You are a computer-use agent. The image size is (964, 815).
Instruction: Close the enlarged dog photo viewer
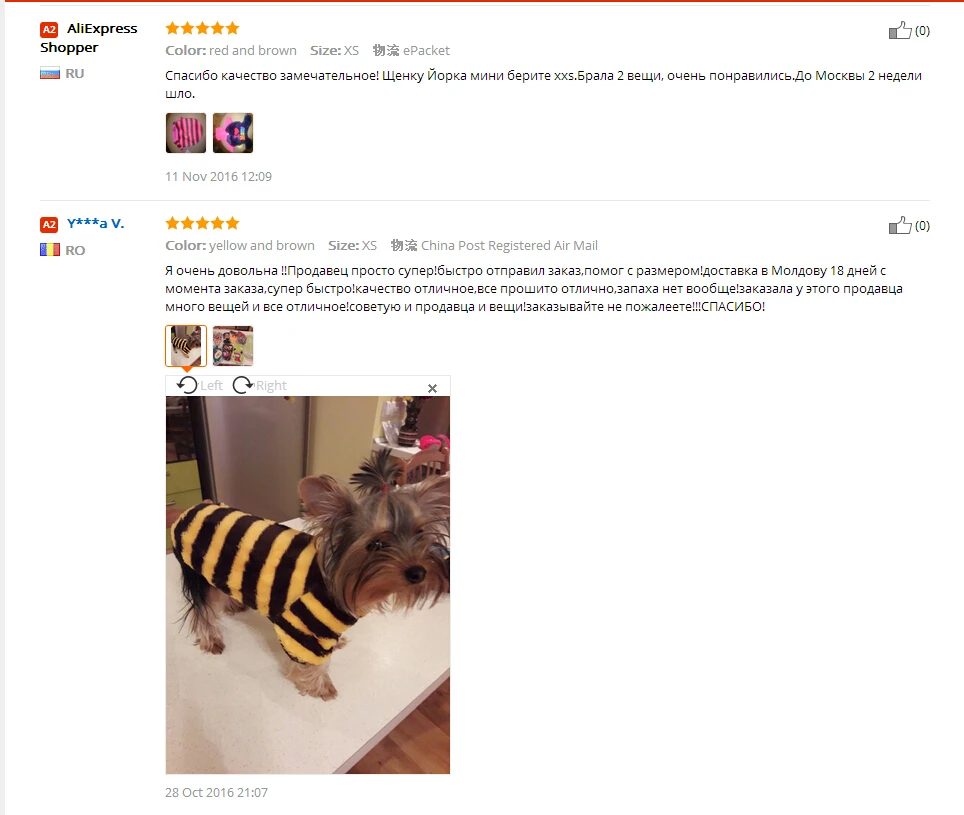(432, 388)
